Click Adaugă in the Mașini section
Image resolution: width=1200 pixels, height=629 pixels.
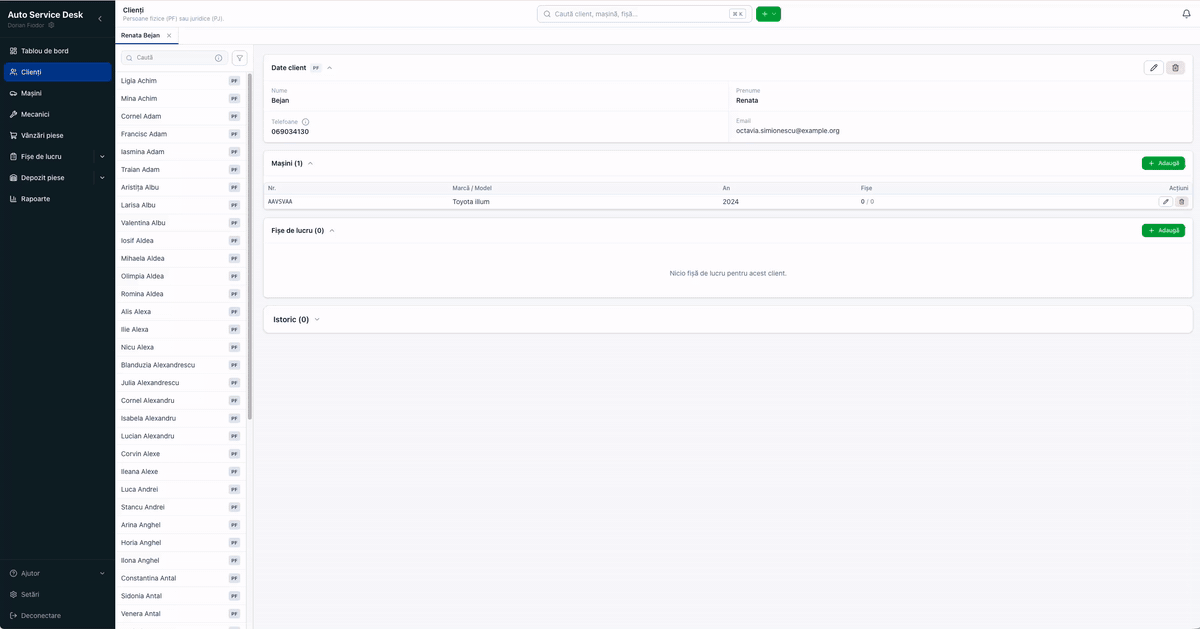pos(1163,163)
